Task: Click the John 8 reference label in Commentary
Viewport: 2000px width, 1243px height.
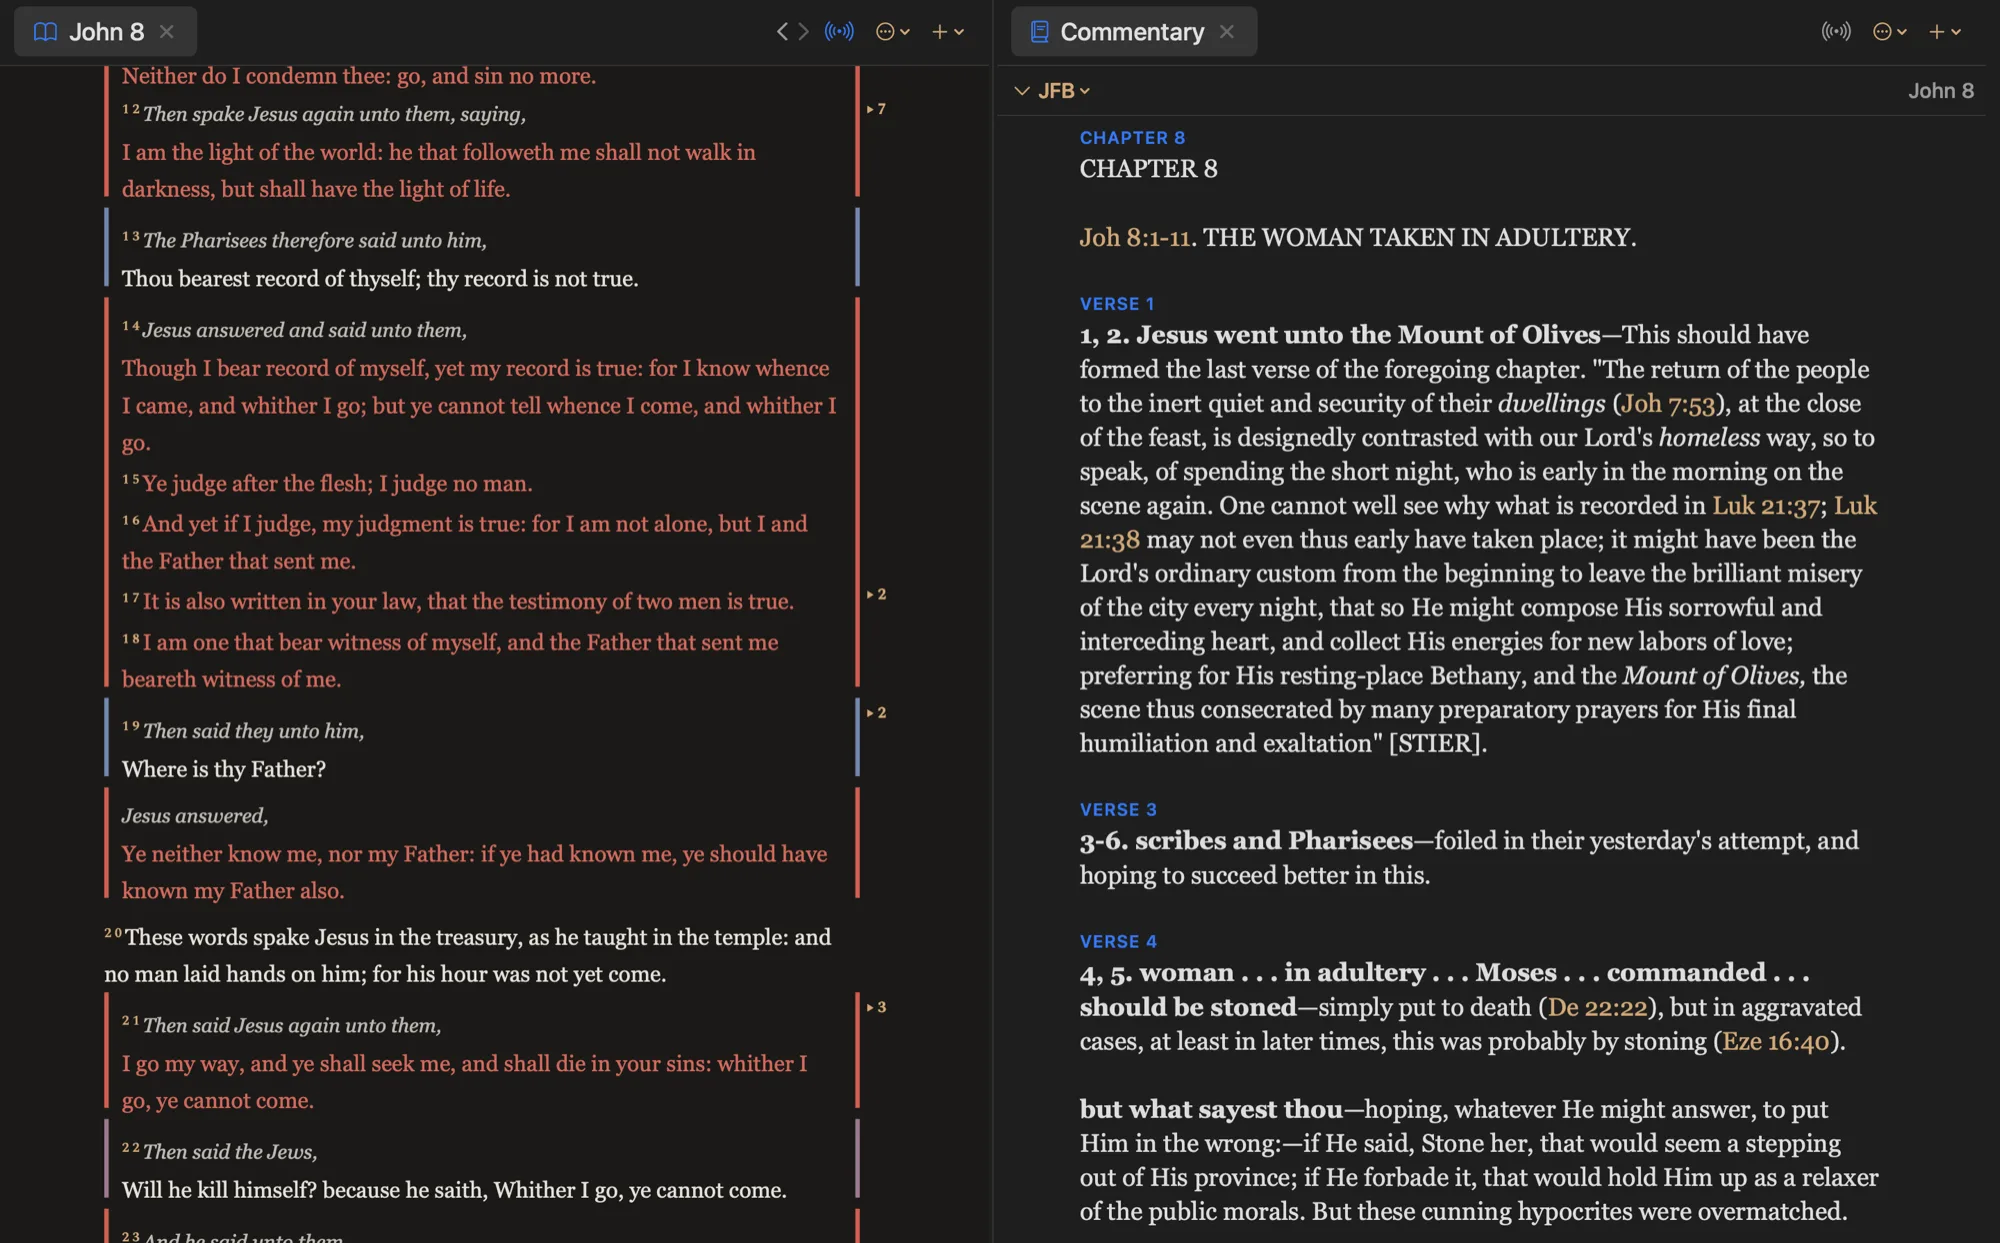Action: (x=1940, y=91)
